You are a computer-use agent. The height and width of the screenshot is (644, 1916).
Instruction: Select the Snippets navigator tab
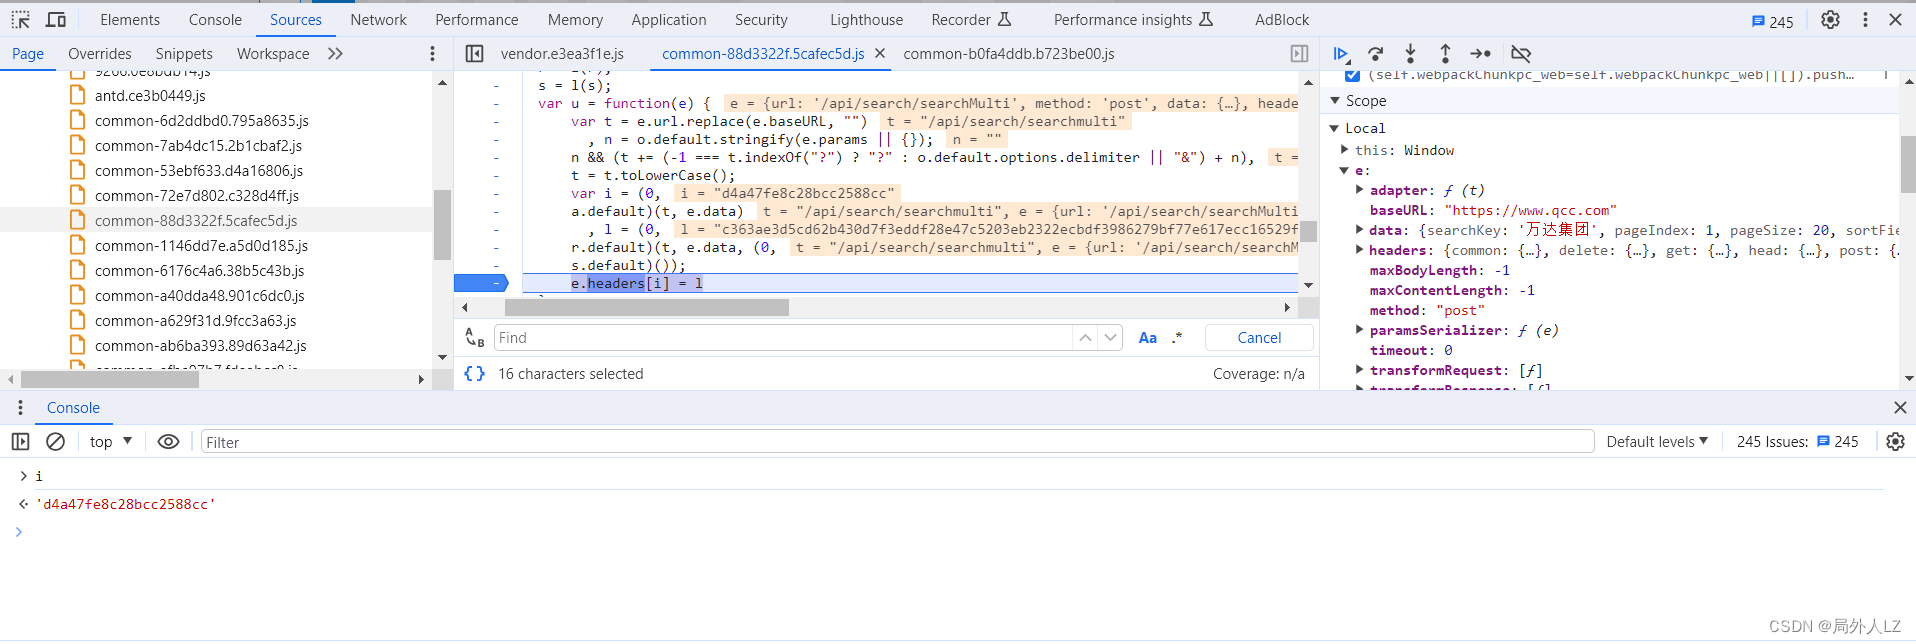pyautogui.click(x=184, y=54)
